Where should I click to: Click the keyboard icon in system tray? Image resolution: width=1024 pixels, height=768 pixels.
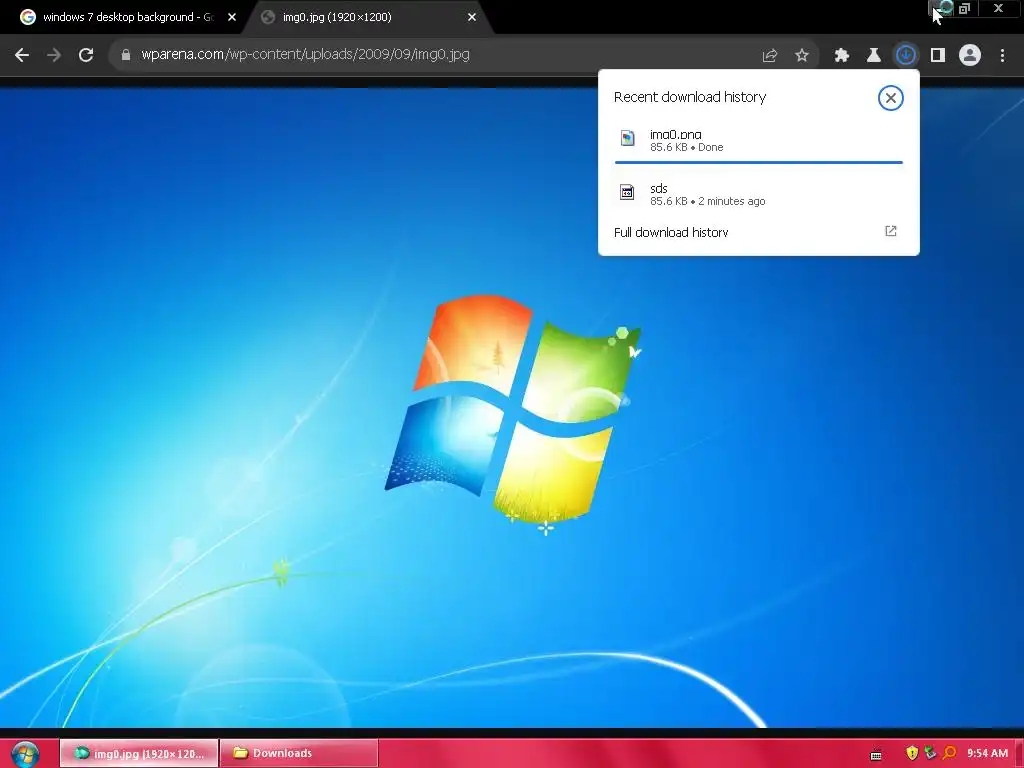pyautogui.click(x=876, y=755)
